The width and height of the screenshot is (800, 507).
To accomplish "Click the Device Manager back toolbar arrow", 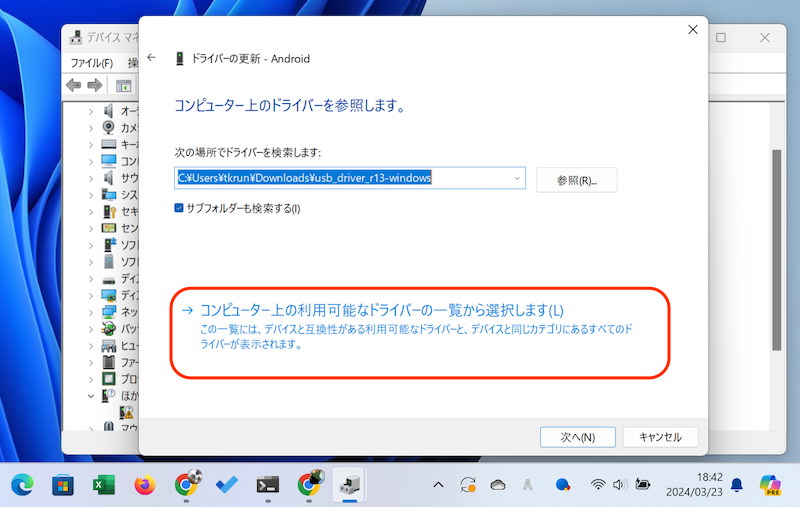I will [74, 86].
